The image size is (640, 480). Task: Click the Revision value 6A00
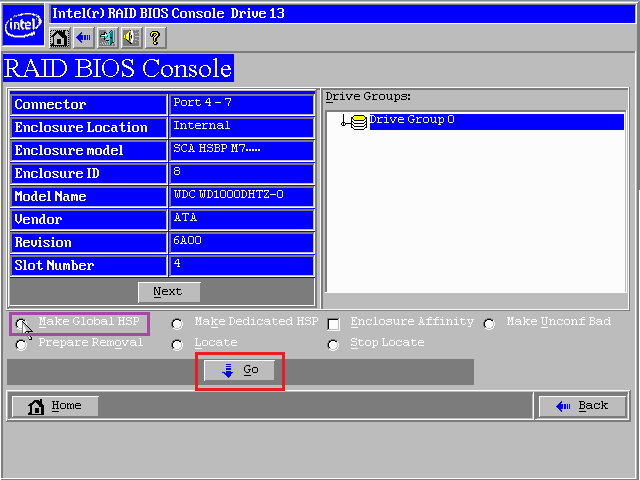click(241, 242)
